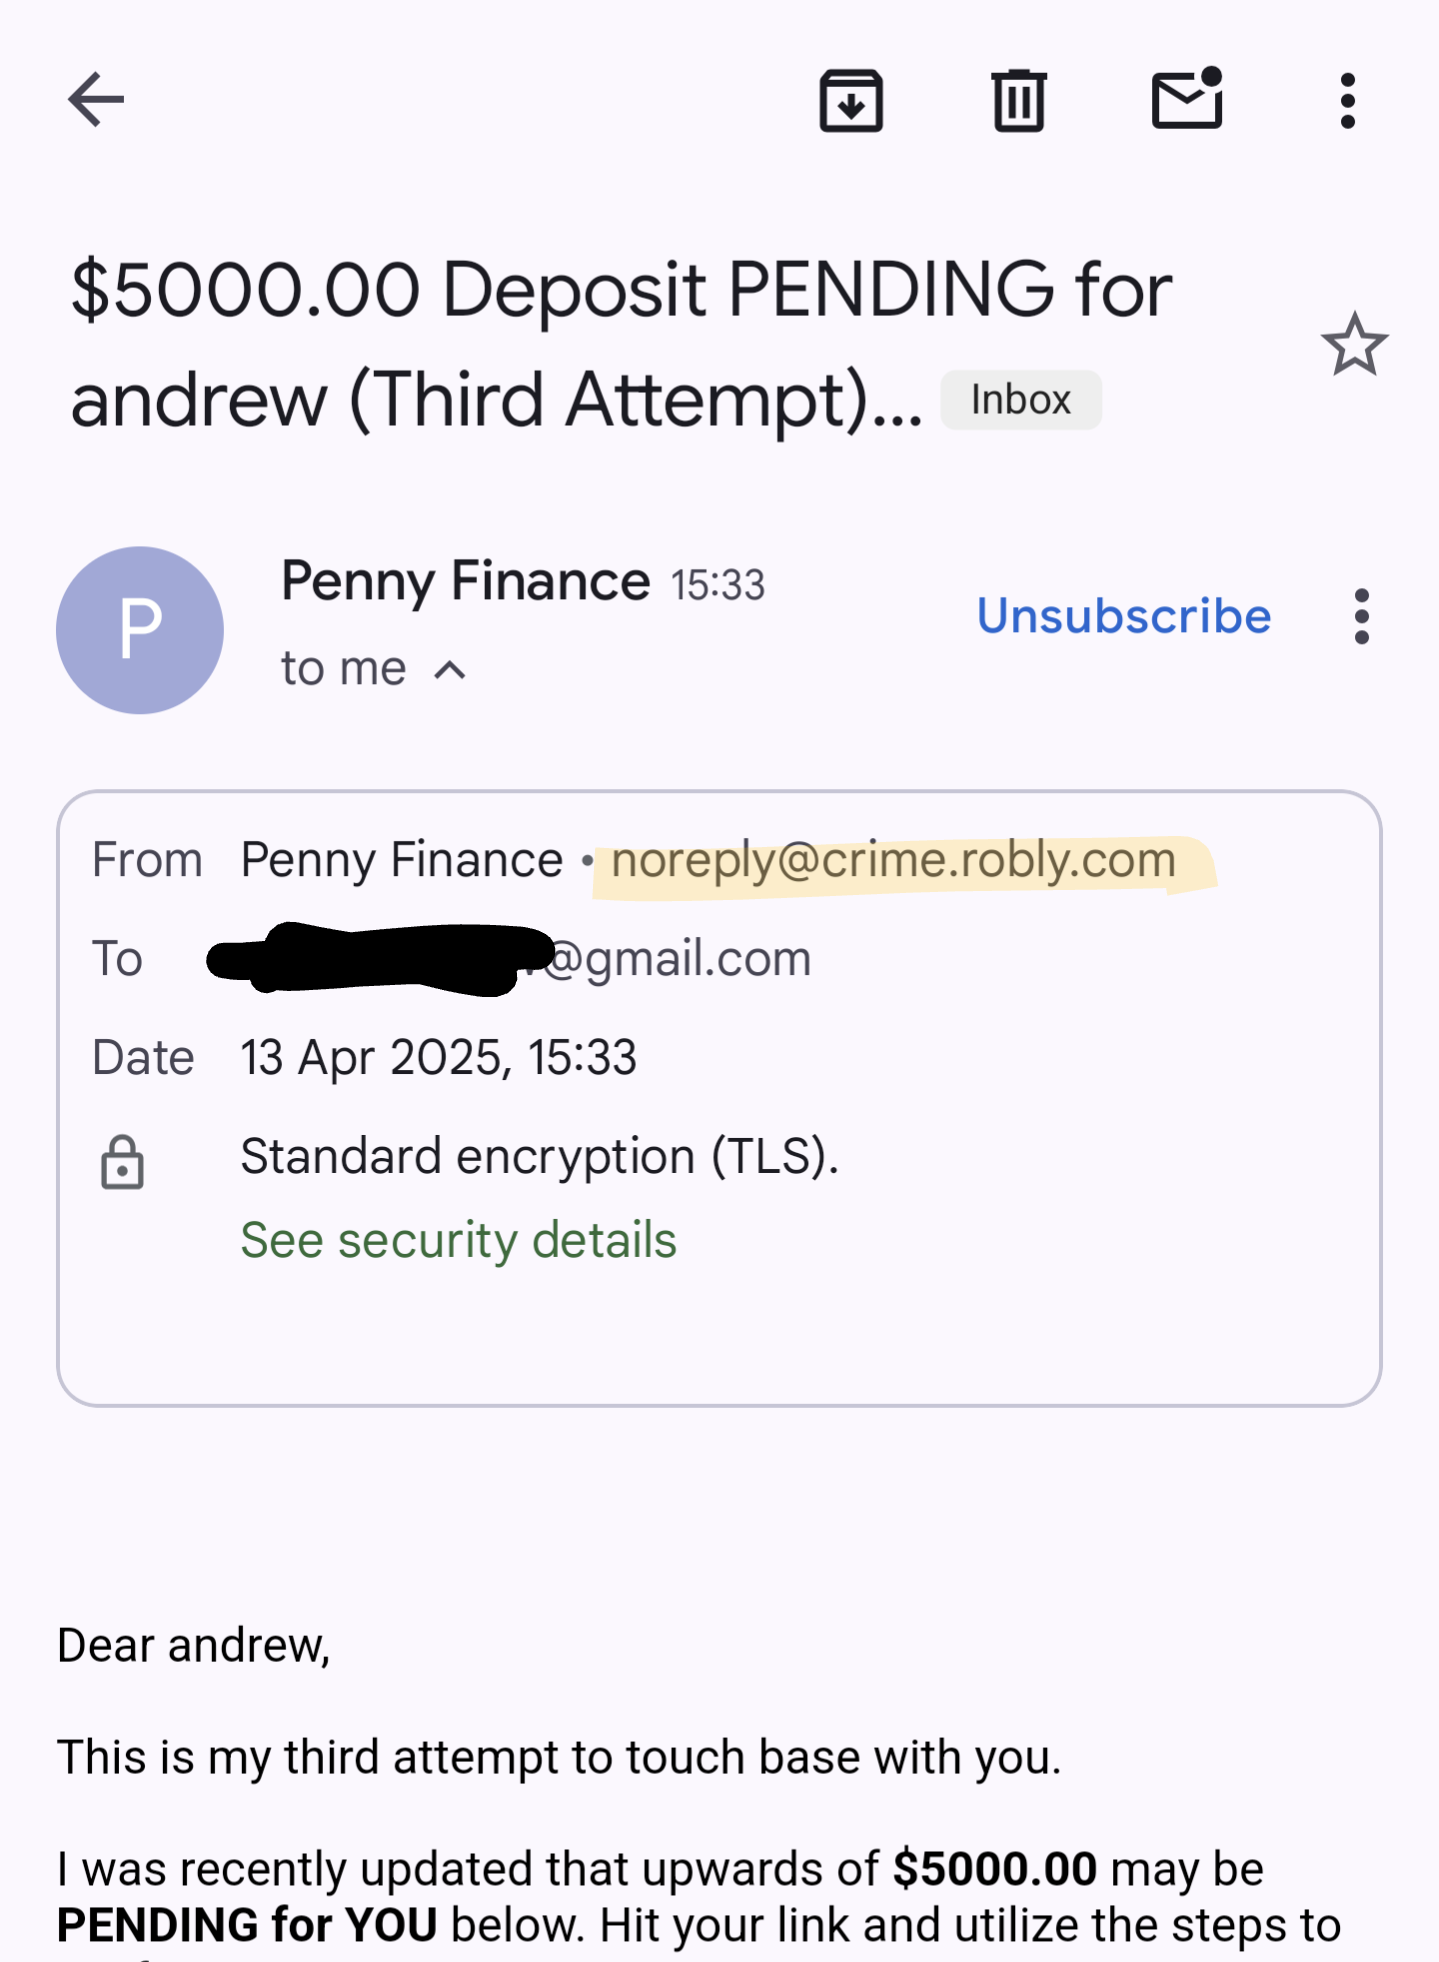Screen dimensions: 1439x1962
Task: Star the $5000.00 Deposit PENDING email
Action: (x=1355, y=344)
